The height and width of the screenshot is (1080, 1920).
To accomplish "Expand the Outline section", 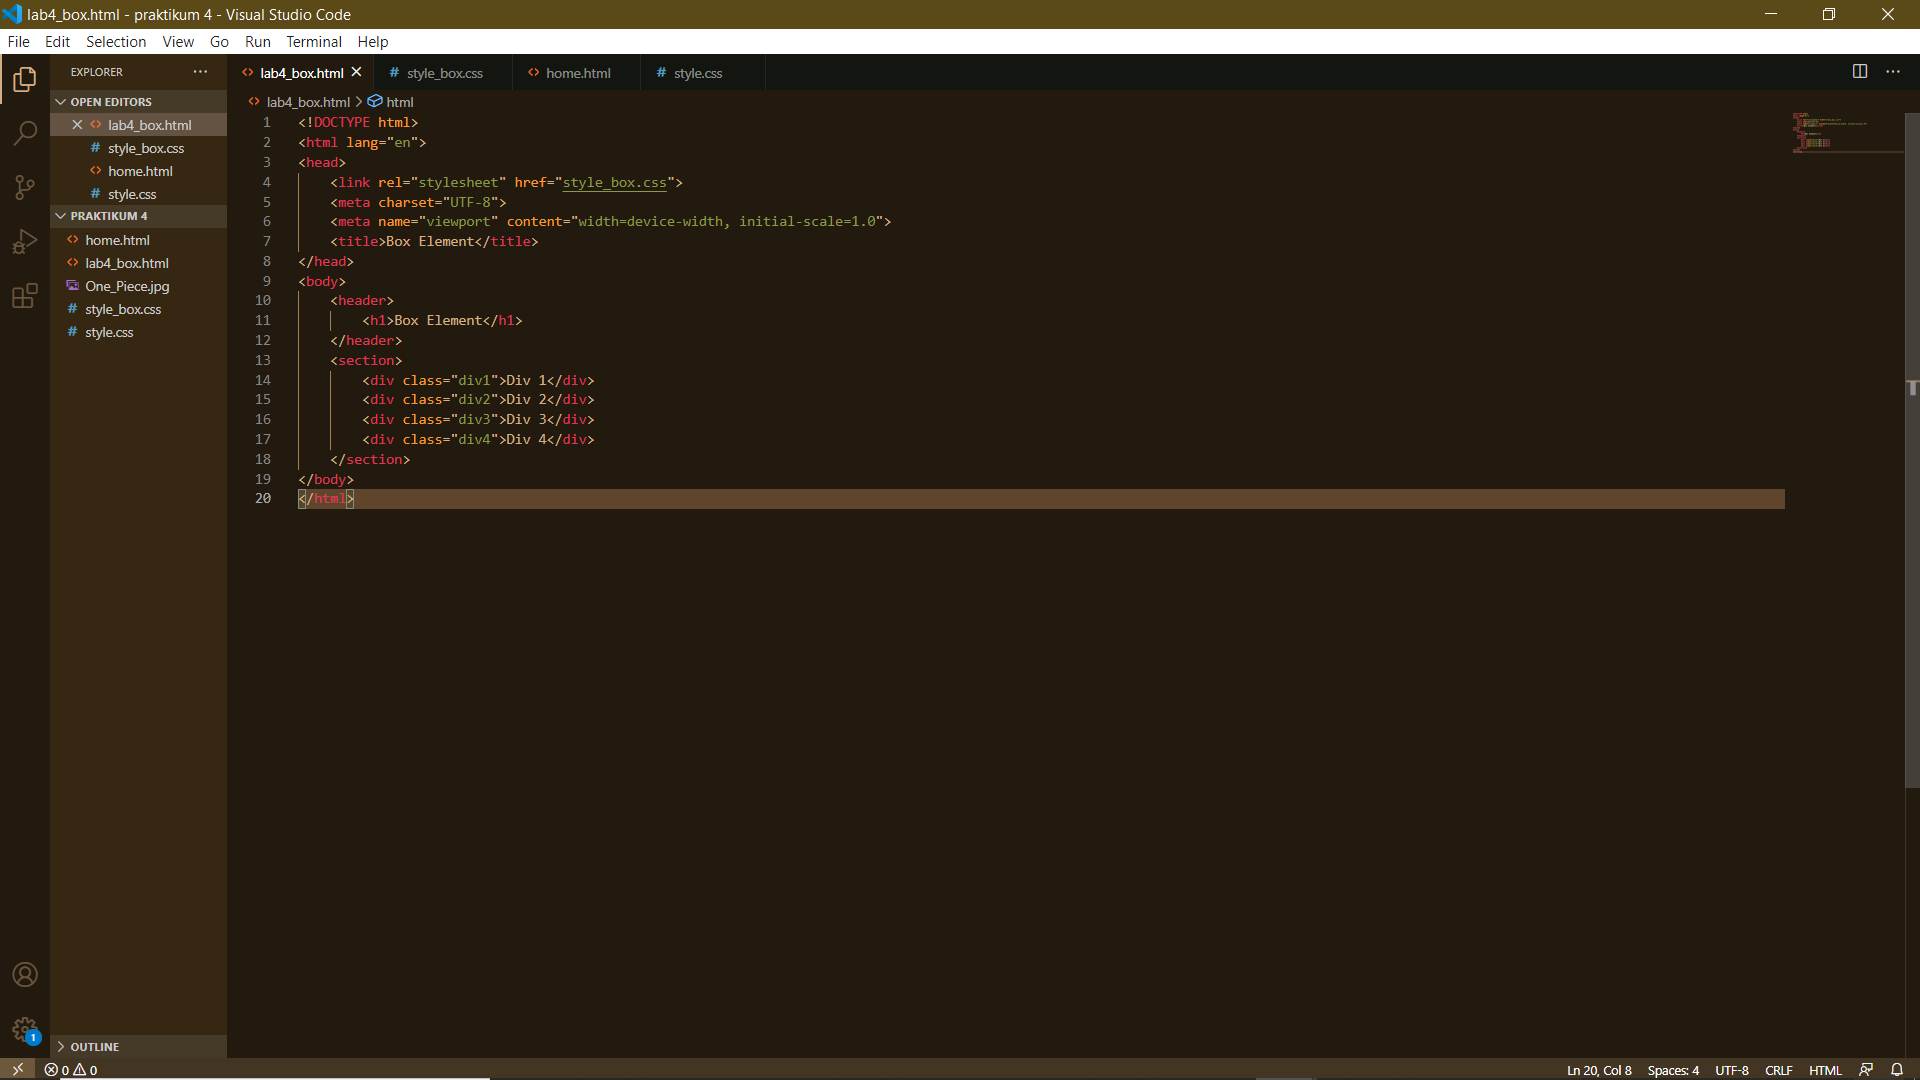I will coord(138,1047).
